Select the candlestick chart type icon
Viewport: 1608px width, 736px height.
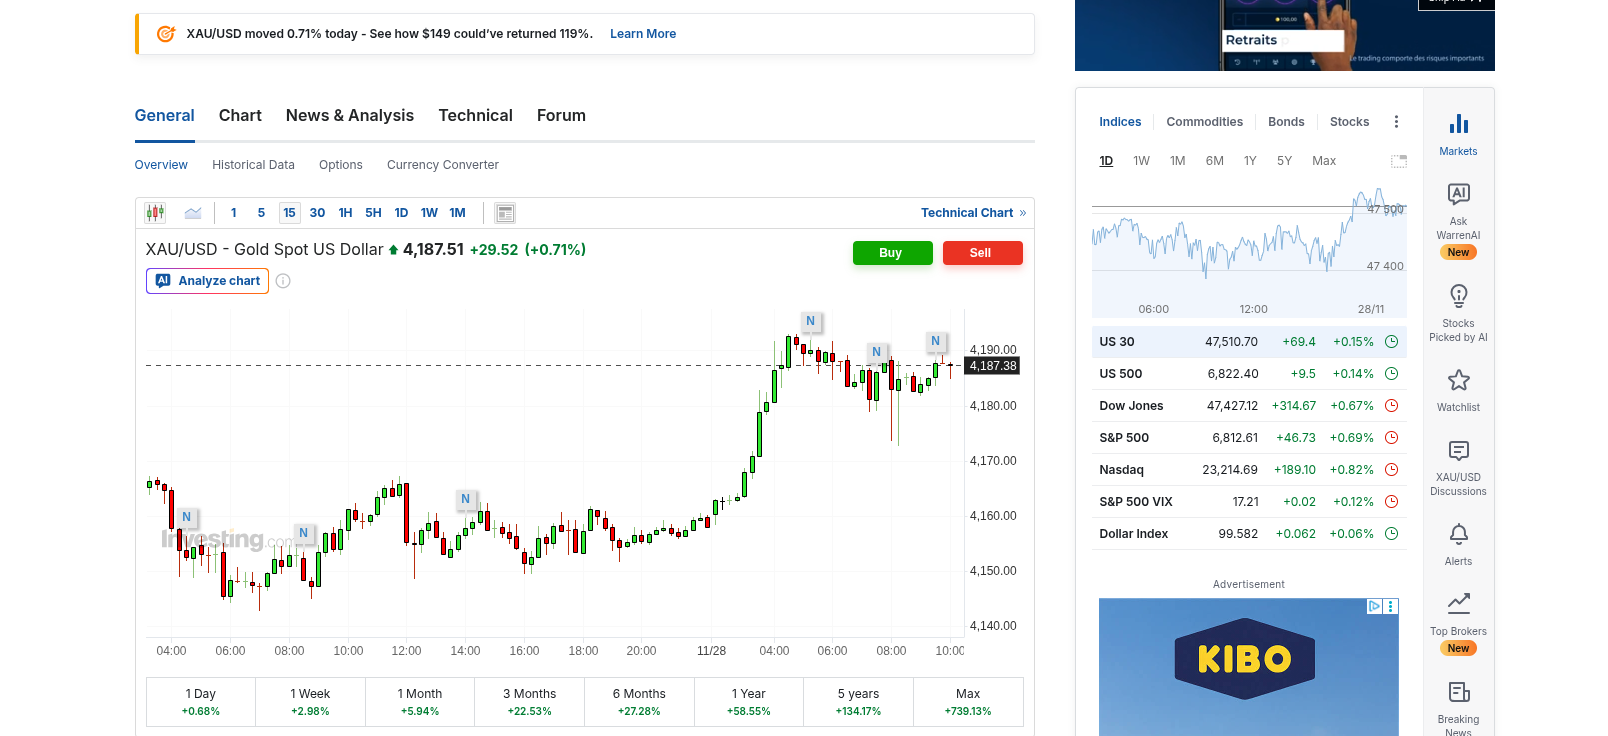pos(155,213)
